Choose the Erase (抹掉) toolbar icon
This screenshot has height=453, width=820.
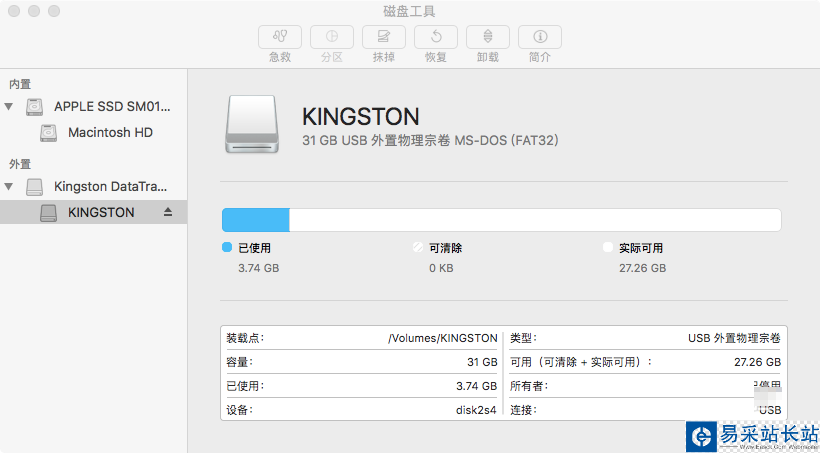coord(383,37)
